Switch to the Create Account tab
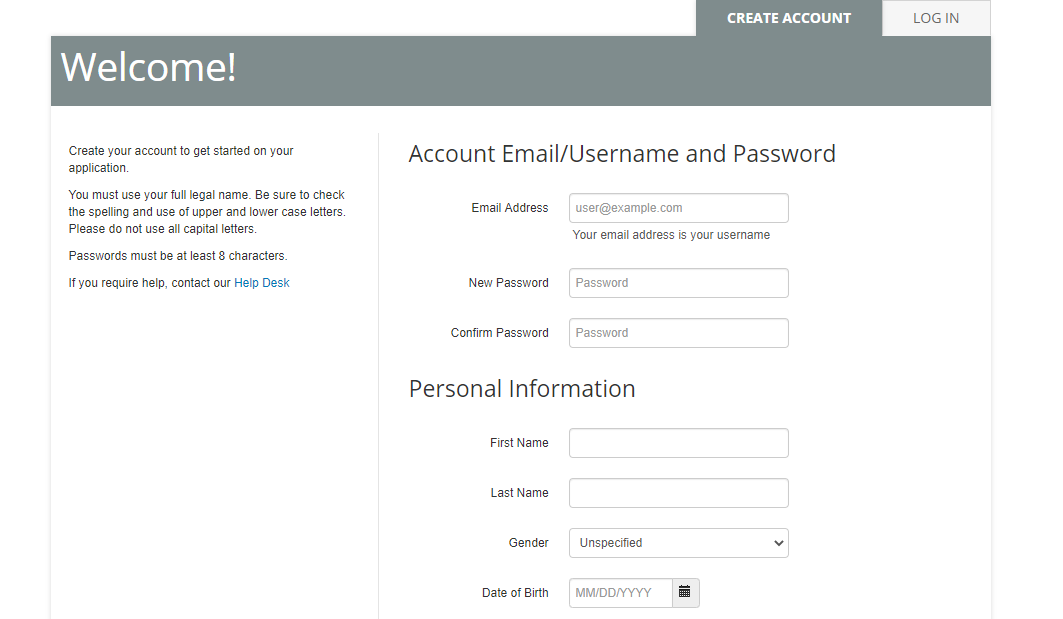 pos(788,18)
